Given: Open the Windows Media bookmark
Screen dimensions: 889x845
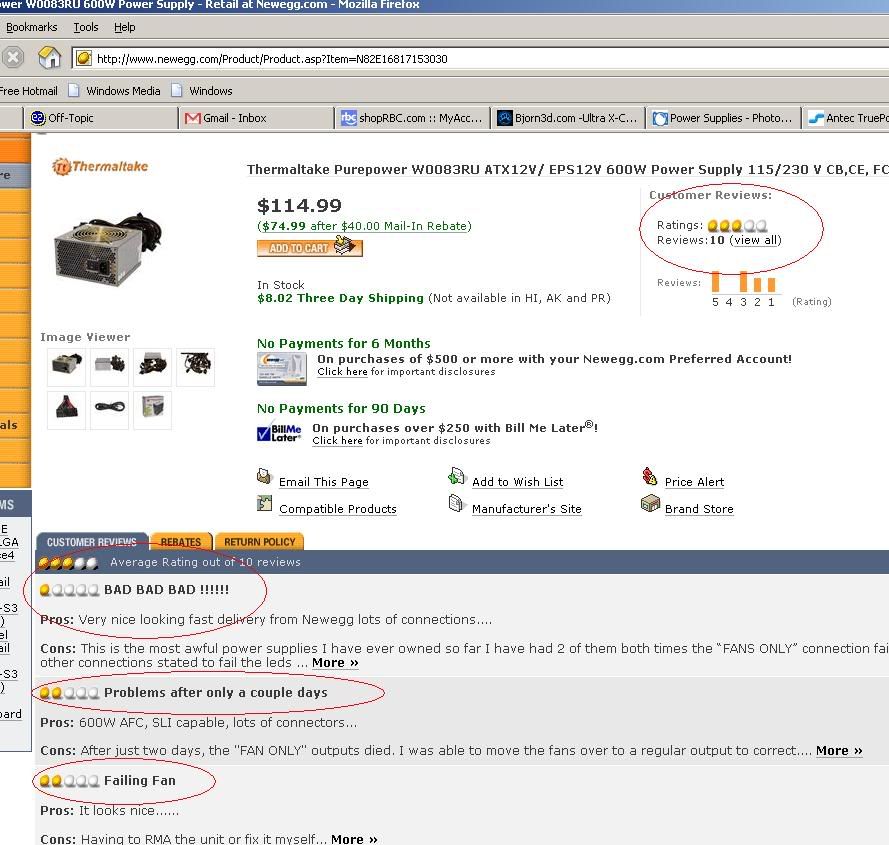Looking at the screenshot, I should [115, 91].
